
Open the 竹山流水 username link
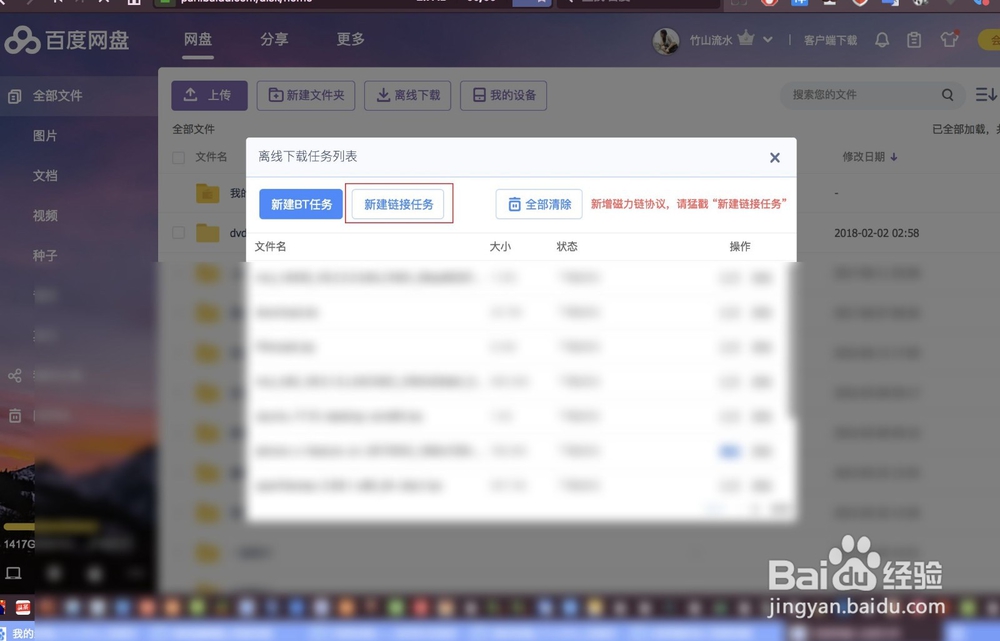tap(711, 41)
